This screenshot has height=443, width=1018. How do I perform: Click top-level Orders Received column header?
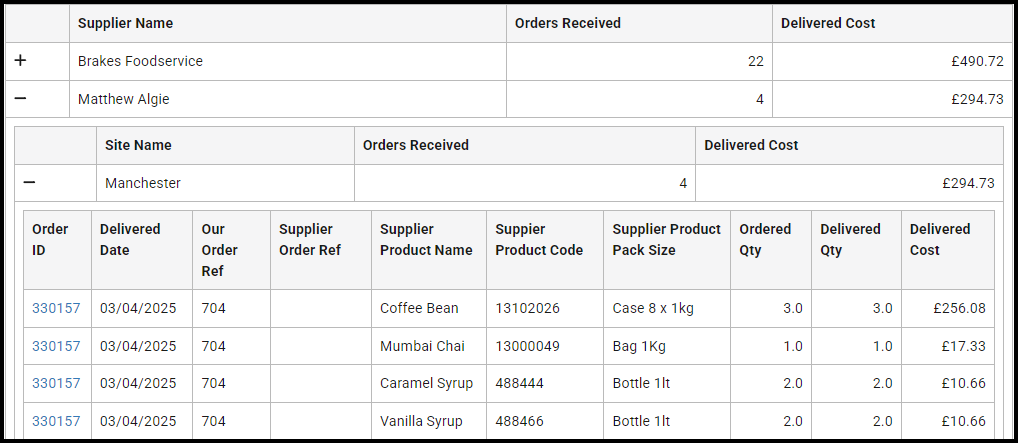coord(567,23)
